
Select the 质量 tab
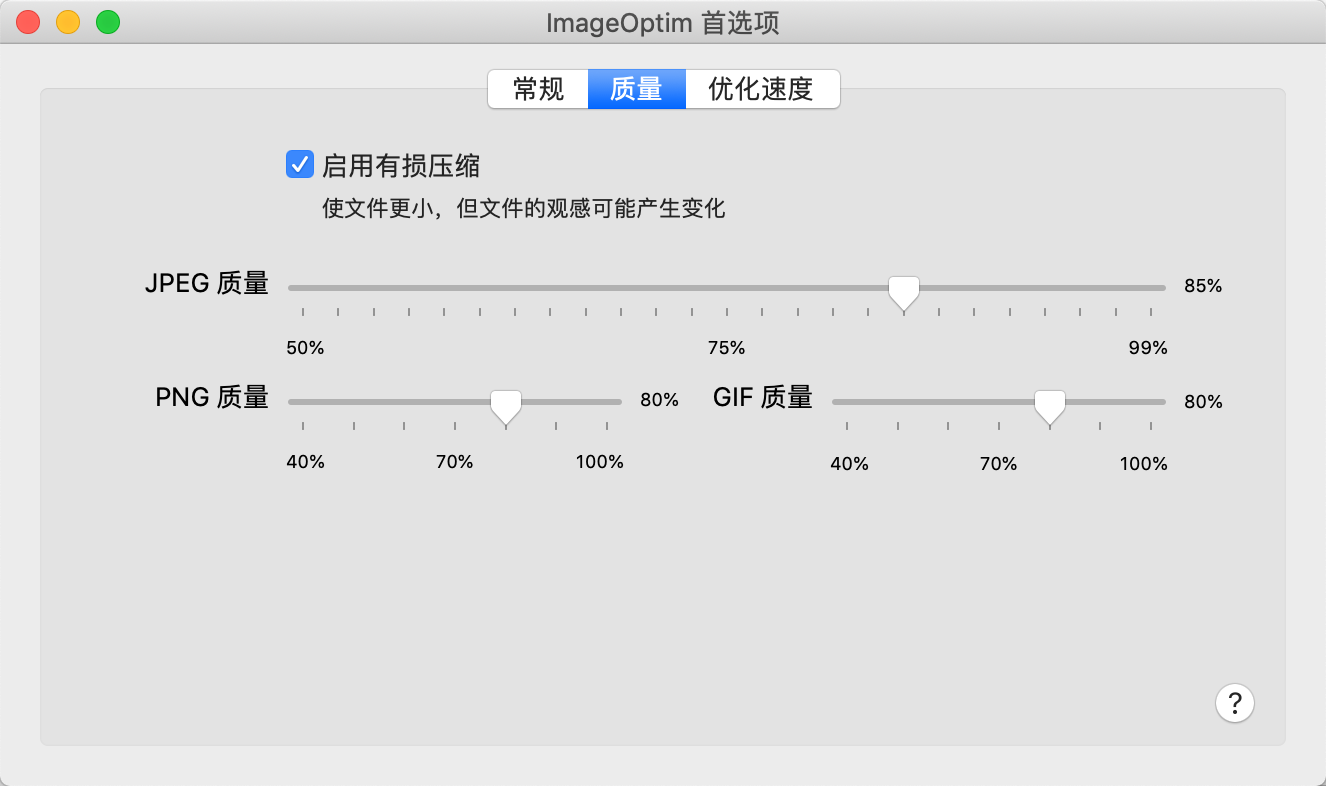pyautogui.click(x=637, y=89)
